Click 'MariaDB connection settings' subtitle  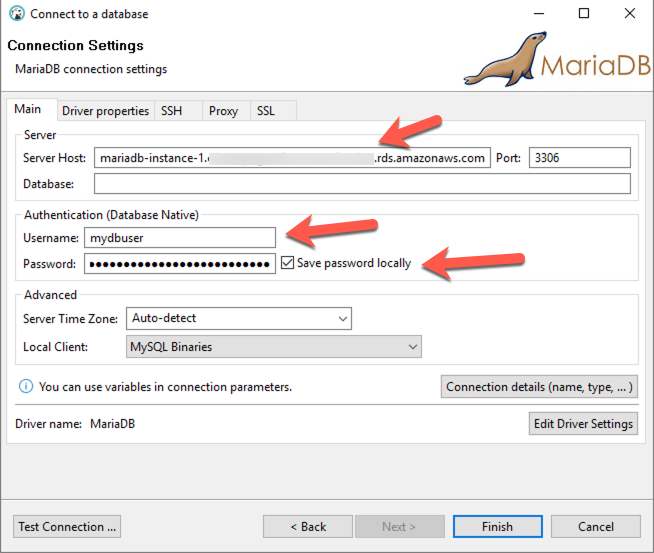(x=91, y=69)
